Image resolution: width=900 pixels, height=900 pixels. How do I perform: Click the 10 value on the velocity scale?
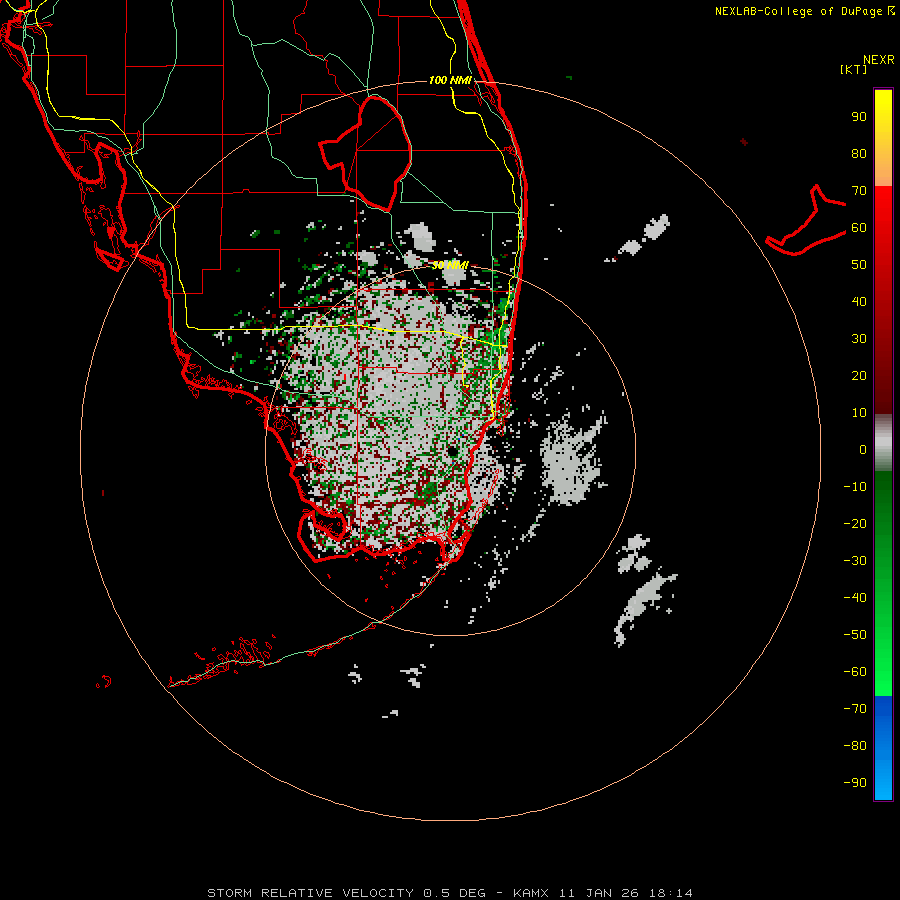(859, 413)
